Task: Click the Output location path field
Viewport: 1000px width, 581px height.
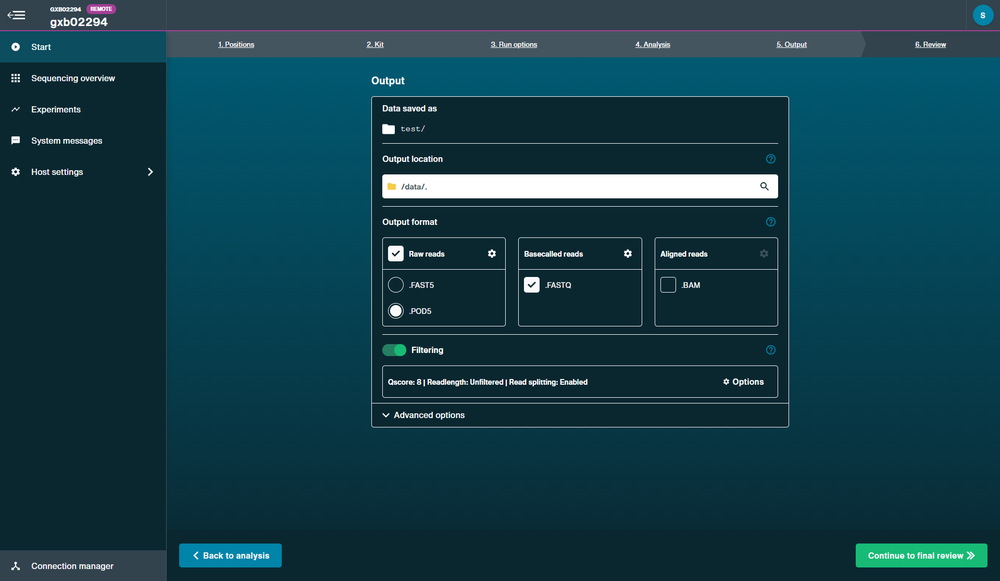Action: click(x=580, y=186)
